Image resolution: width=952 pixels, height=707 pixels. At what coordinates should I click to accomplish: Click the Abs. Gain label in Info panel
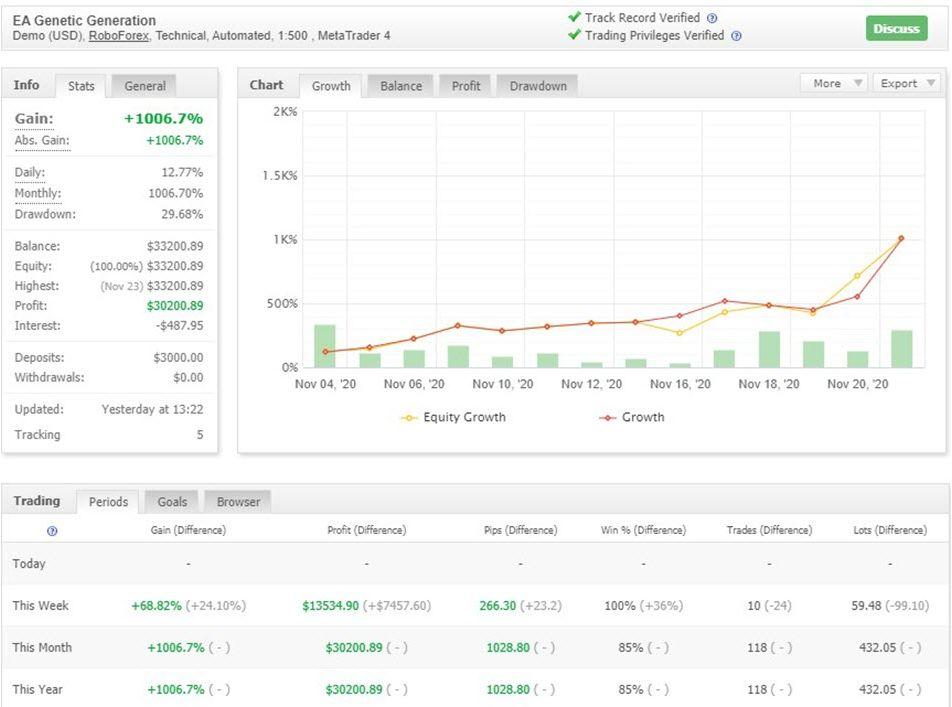pos(42,141)
